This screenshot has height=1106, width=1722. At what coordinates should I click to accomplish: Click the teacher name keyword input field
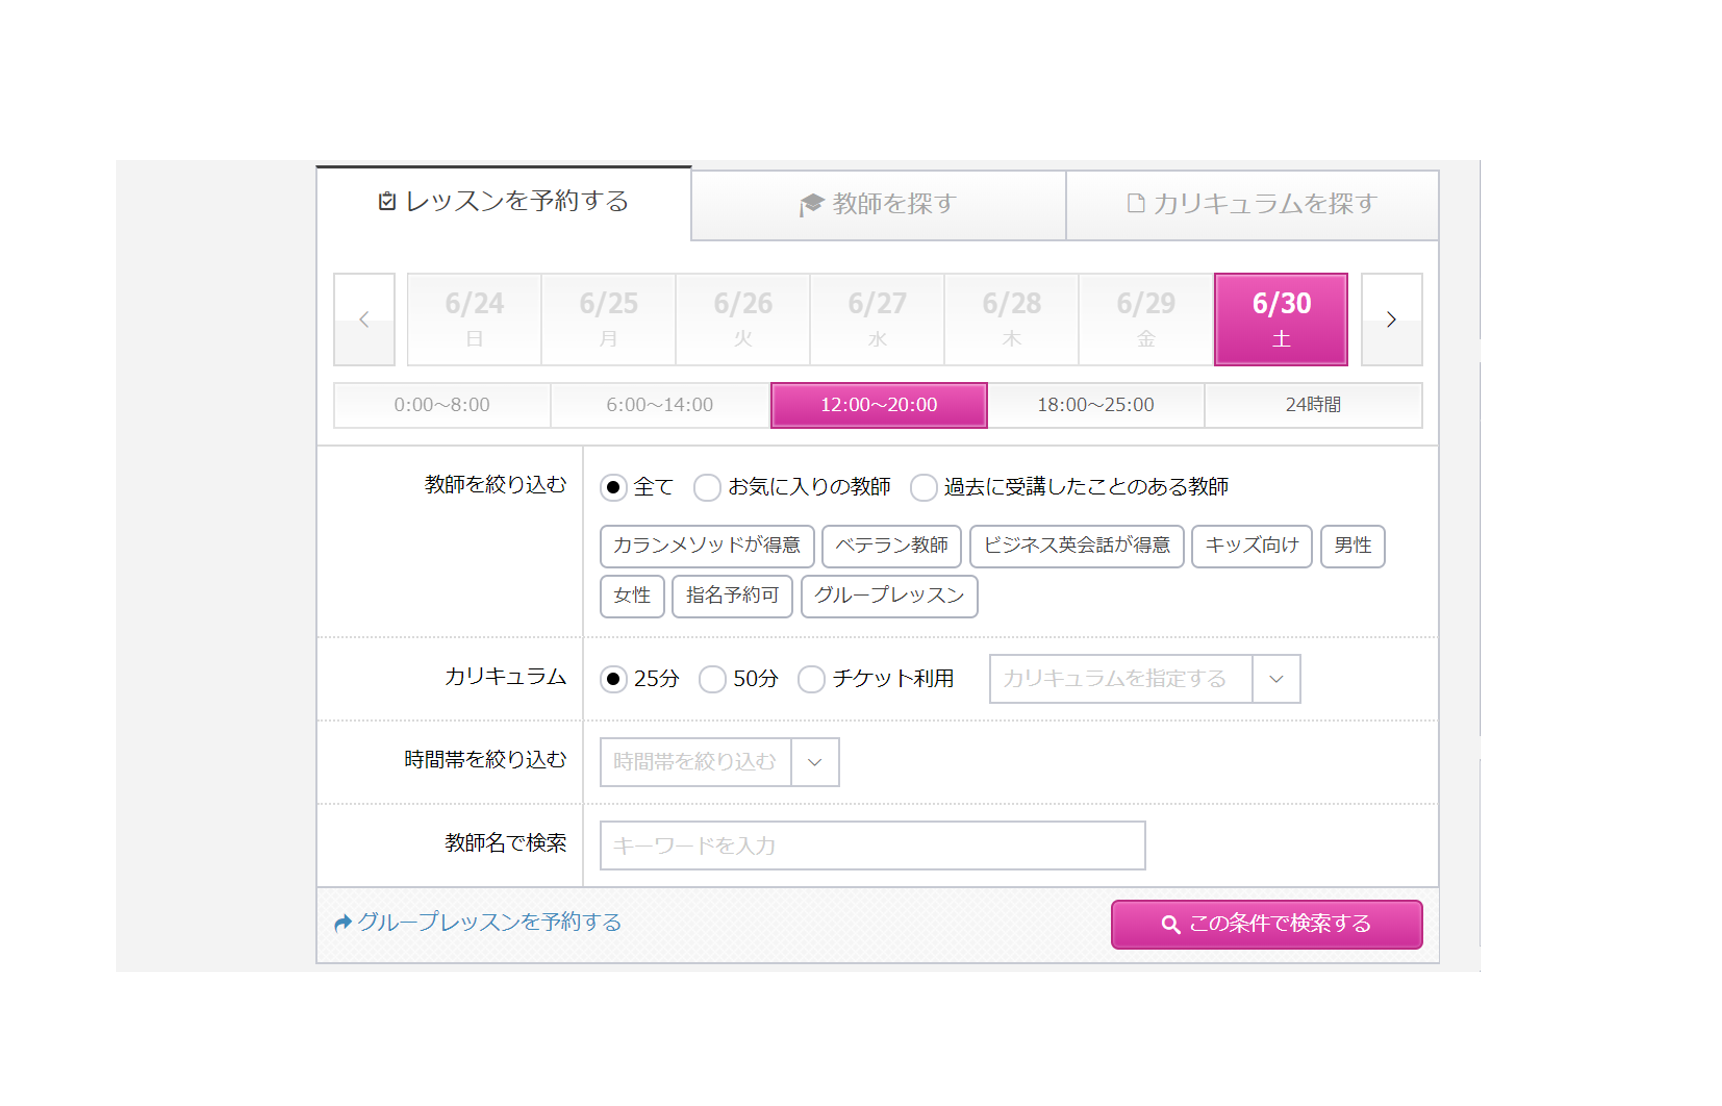[x=872, y=846]
